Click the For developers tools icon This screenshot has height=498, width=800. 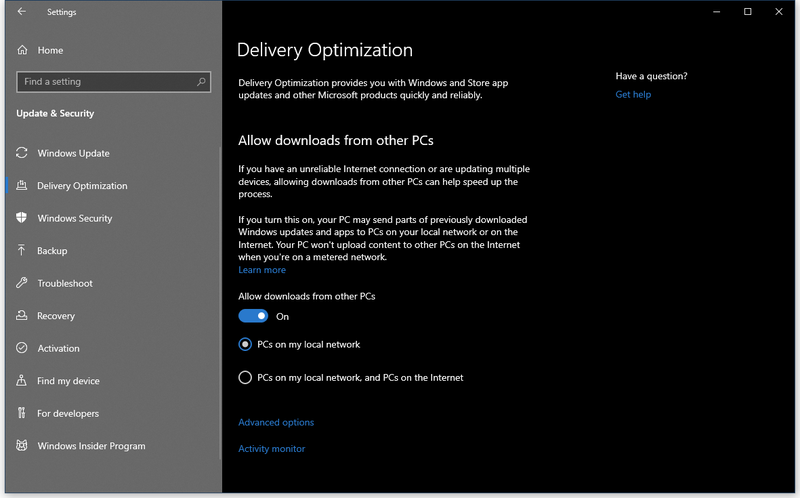21,413
